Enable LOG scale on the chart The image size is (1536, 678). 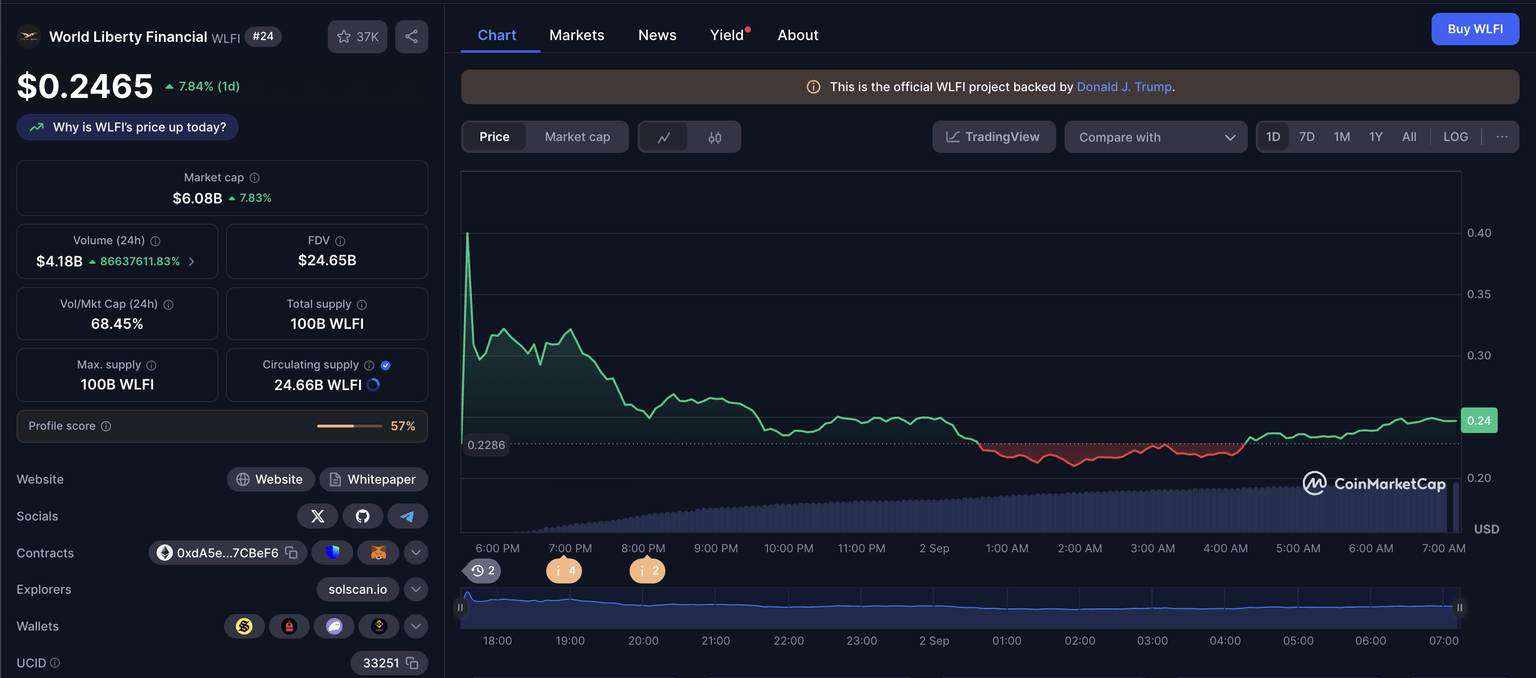1455,137
